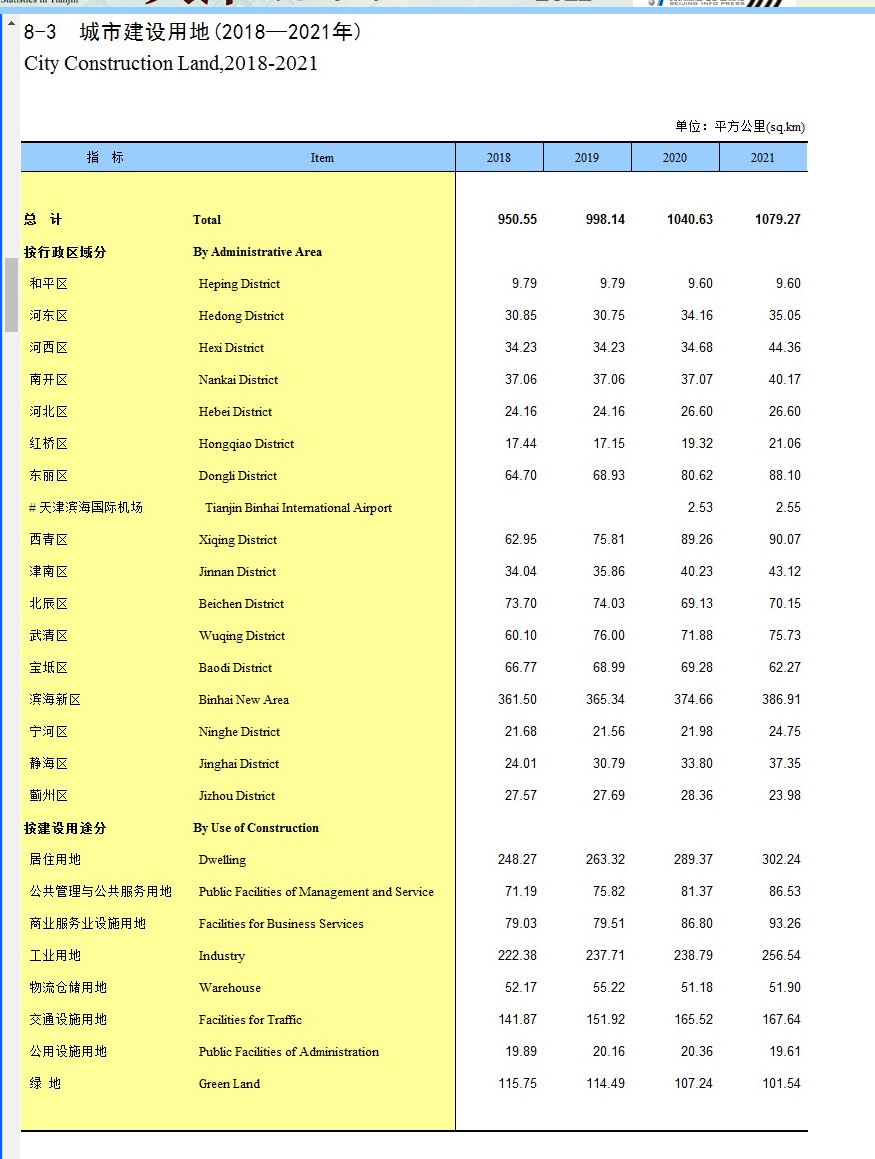Select Green Land 2018 value 115.75

[517, 1084]
